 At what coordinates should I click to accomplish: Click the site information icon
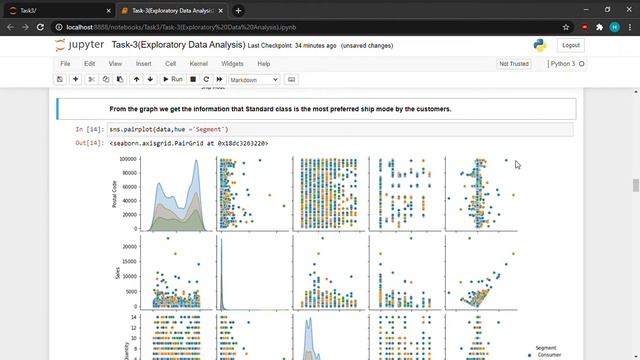[x=59, y=27]
